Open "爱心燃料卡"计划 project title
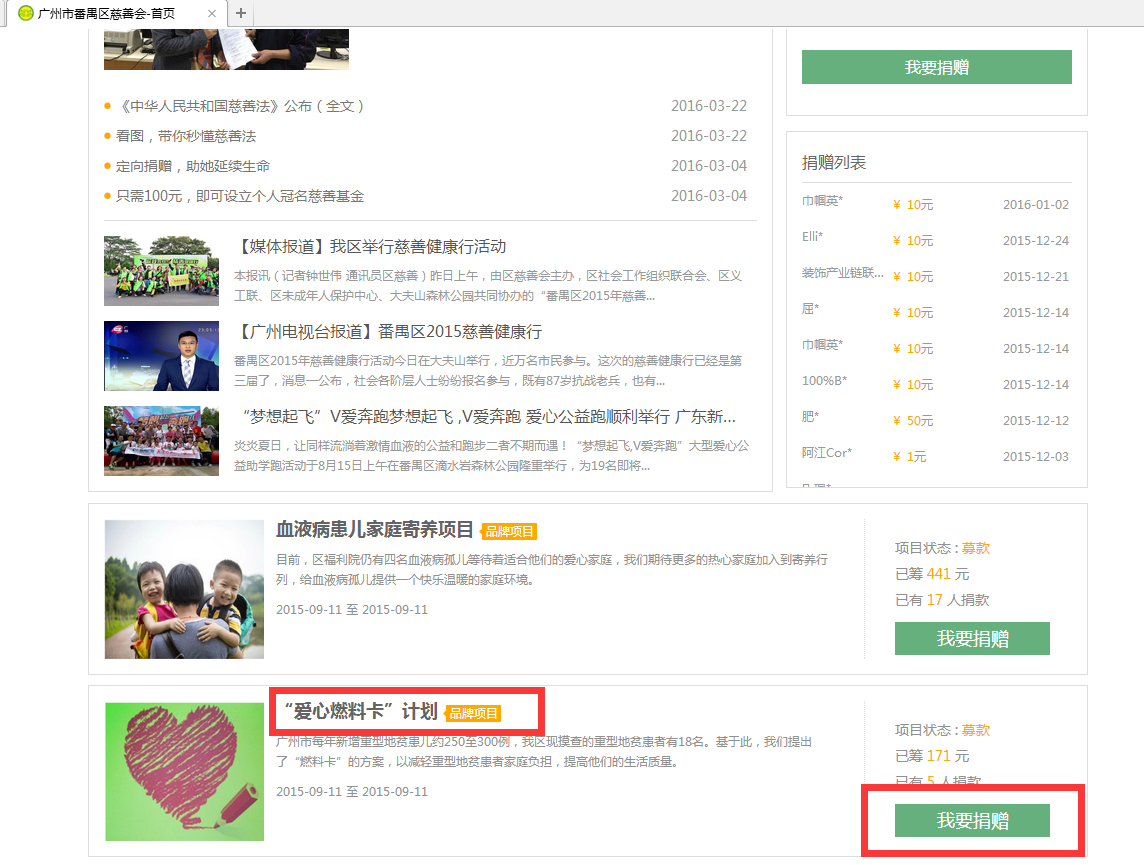This screenshot has height=865, width=1144. click(360, 711)
